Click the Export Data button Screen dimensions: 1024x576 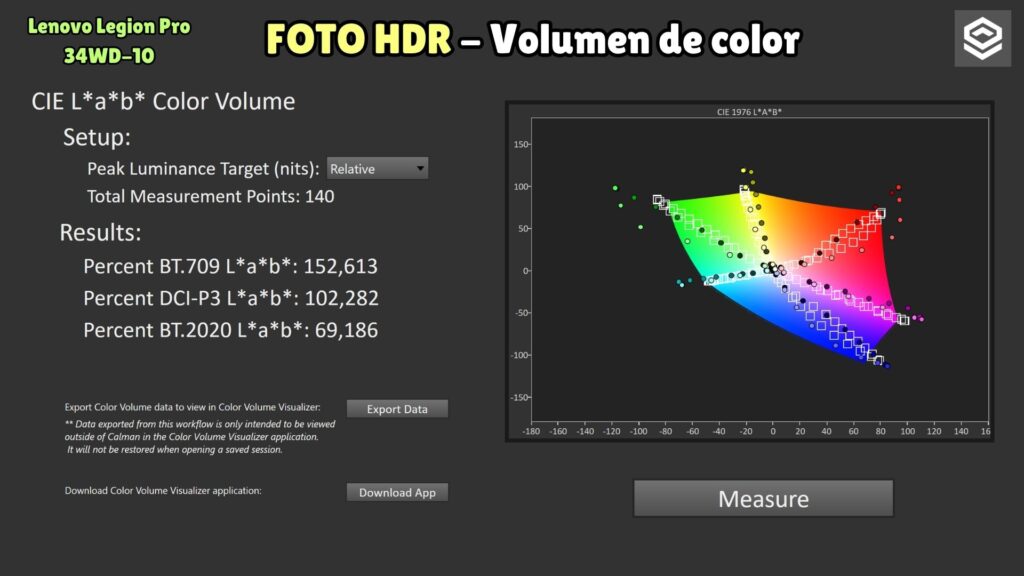(x=397, y=409)
